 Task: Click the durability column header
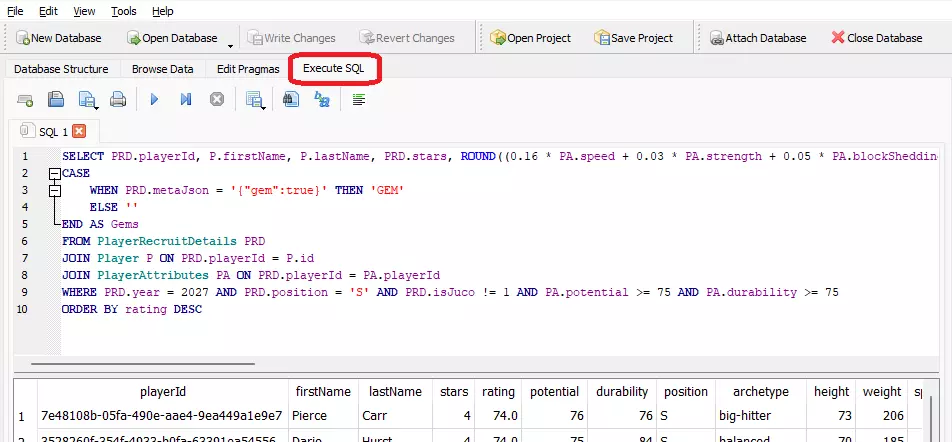click(622, 392)
